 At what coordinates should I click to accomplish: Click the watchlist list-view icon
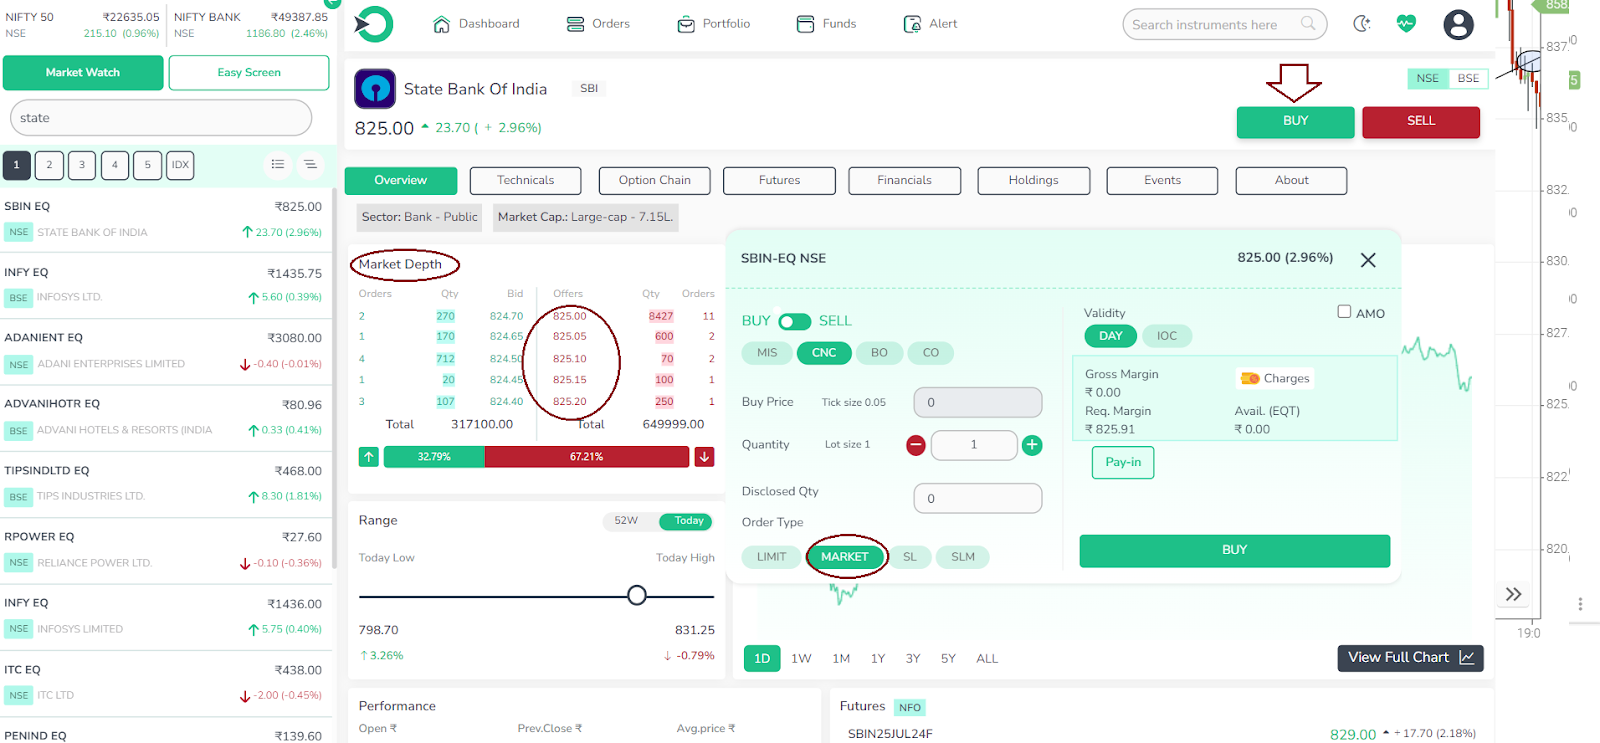pyautogui.click(x=278, y=165)
